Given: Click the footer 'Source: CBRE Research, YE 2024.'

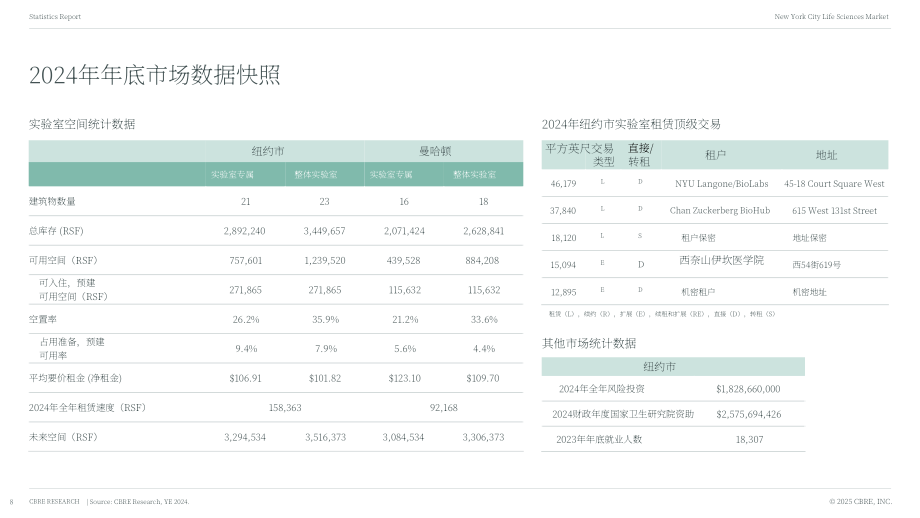Looking at the screenshot, I should [x=139, y=502].
